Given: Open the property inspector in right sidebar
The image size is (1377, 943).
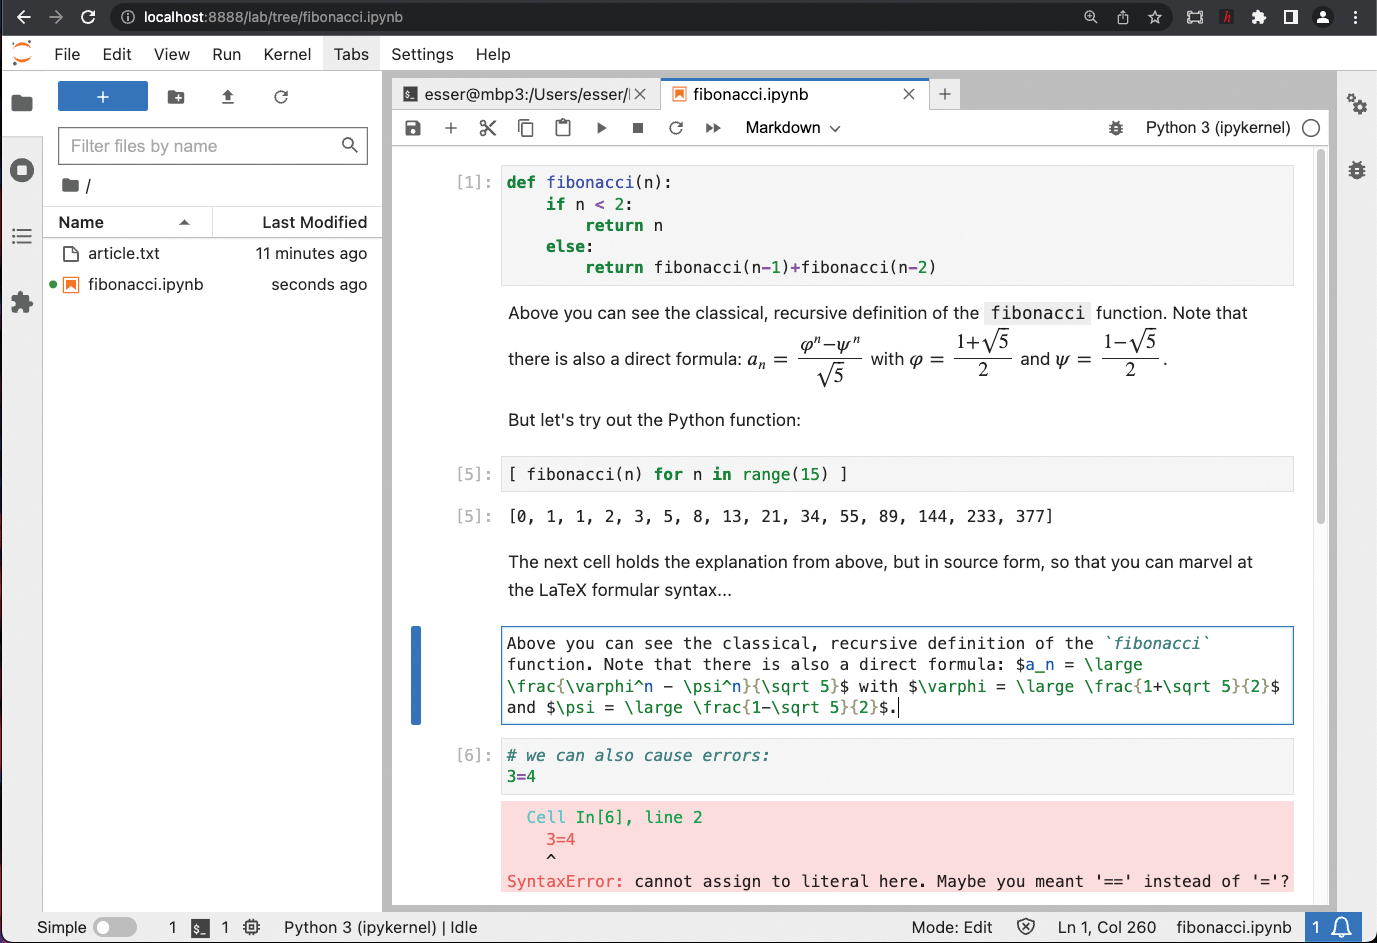Looking at the screenshot, I should pos(1356,104).
